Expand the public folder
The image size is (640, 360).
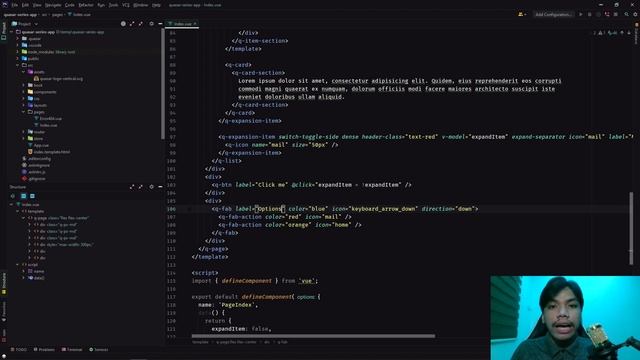(x=18, y=59)
